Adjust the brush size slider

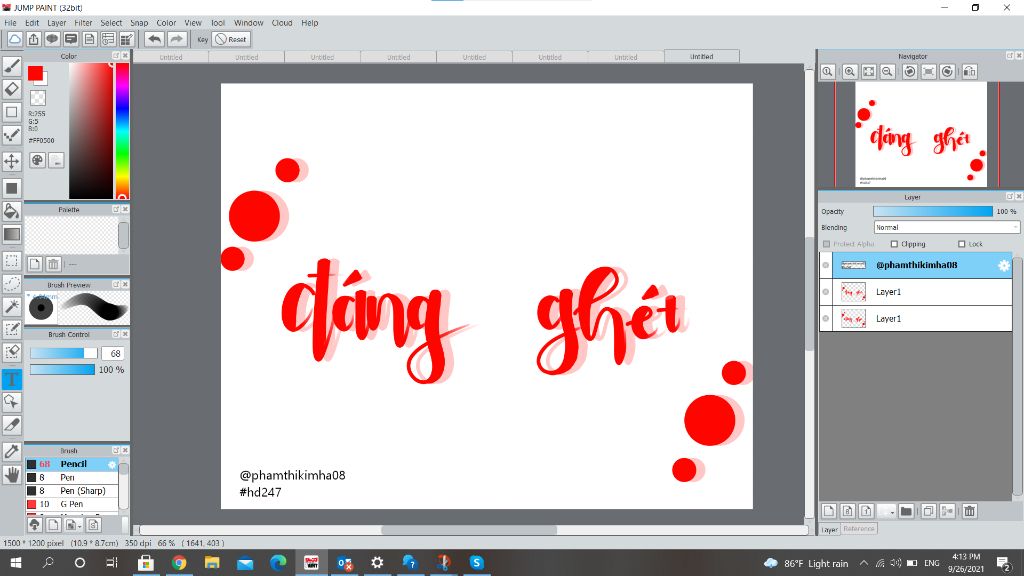pos(63,353)
